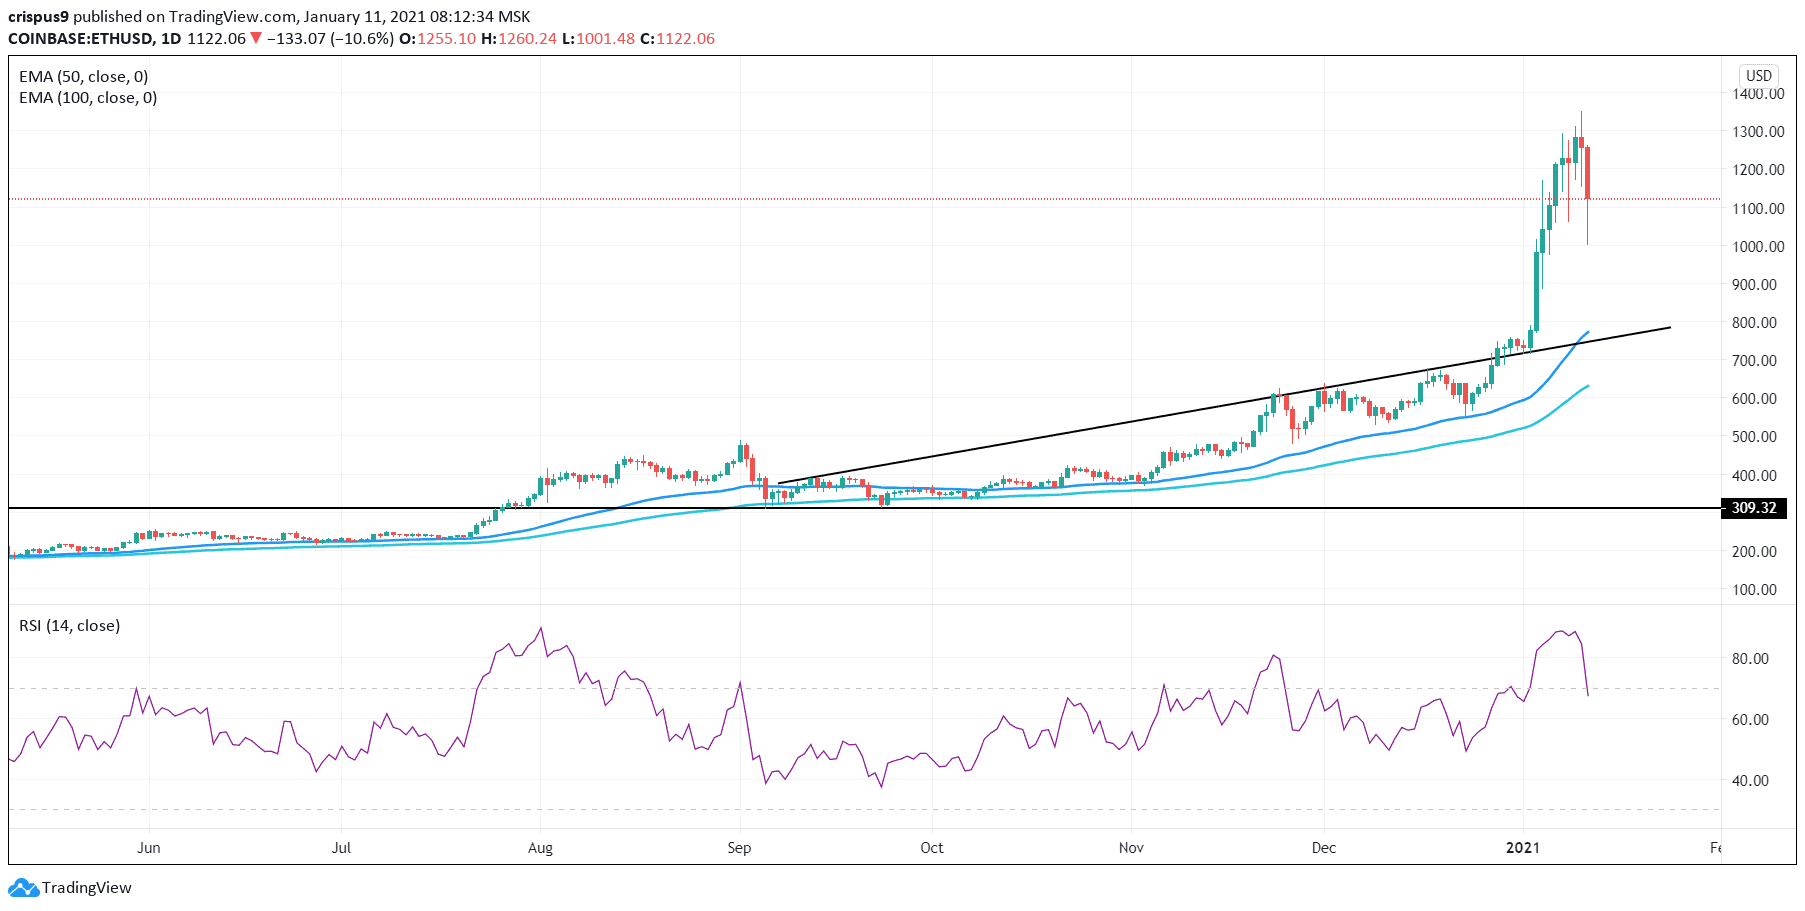Image resolution: width=1805 pixels, height=911 pixels.
Task: Click the TradingView logo icon
Action: (x=24, y=887)
